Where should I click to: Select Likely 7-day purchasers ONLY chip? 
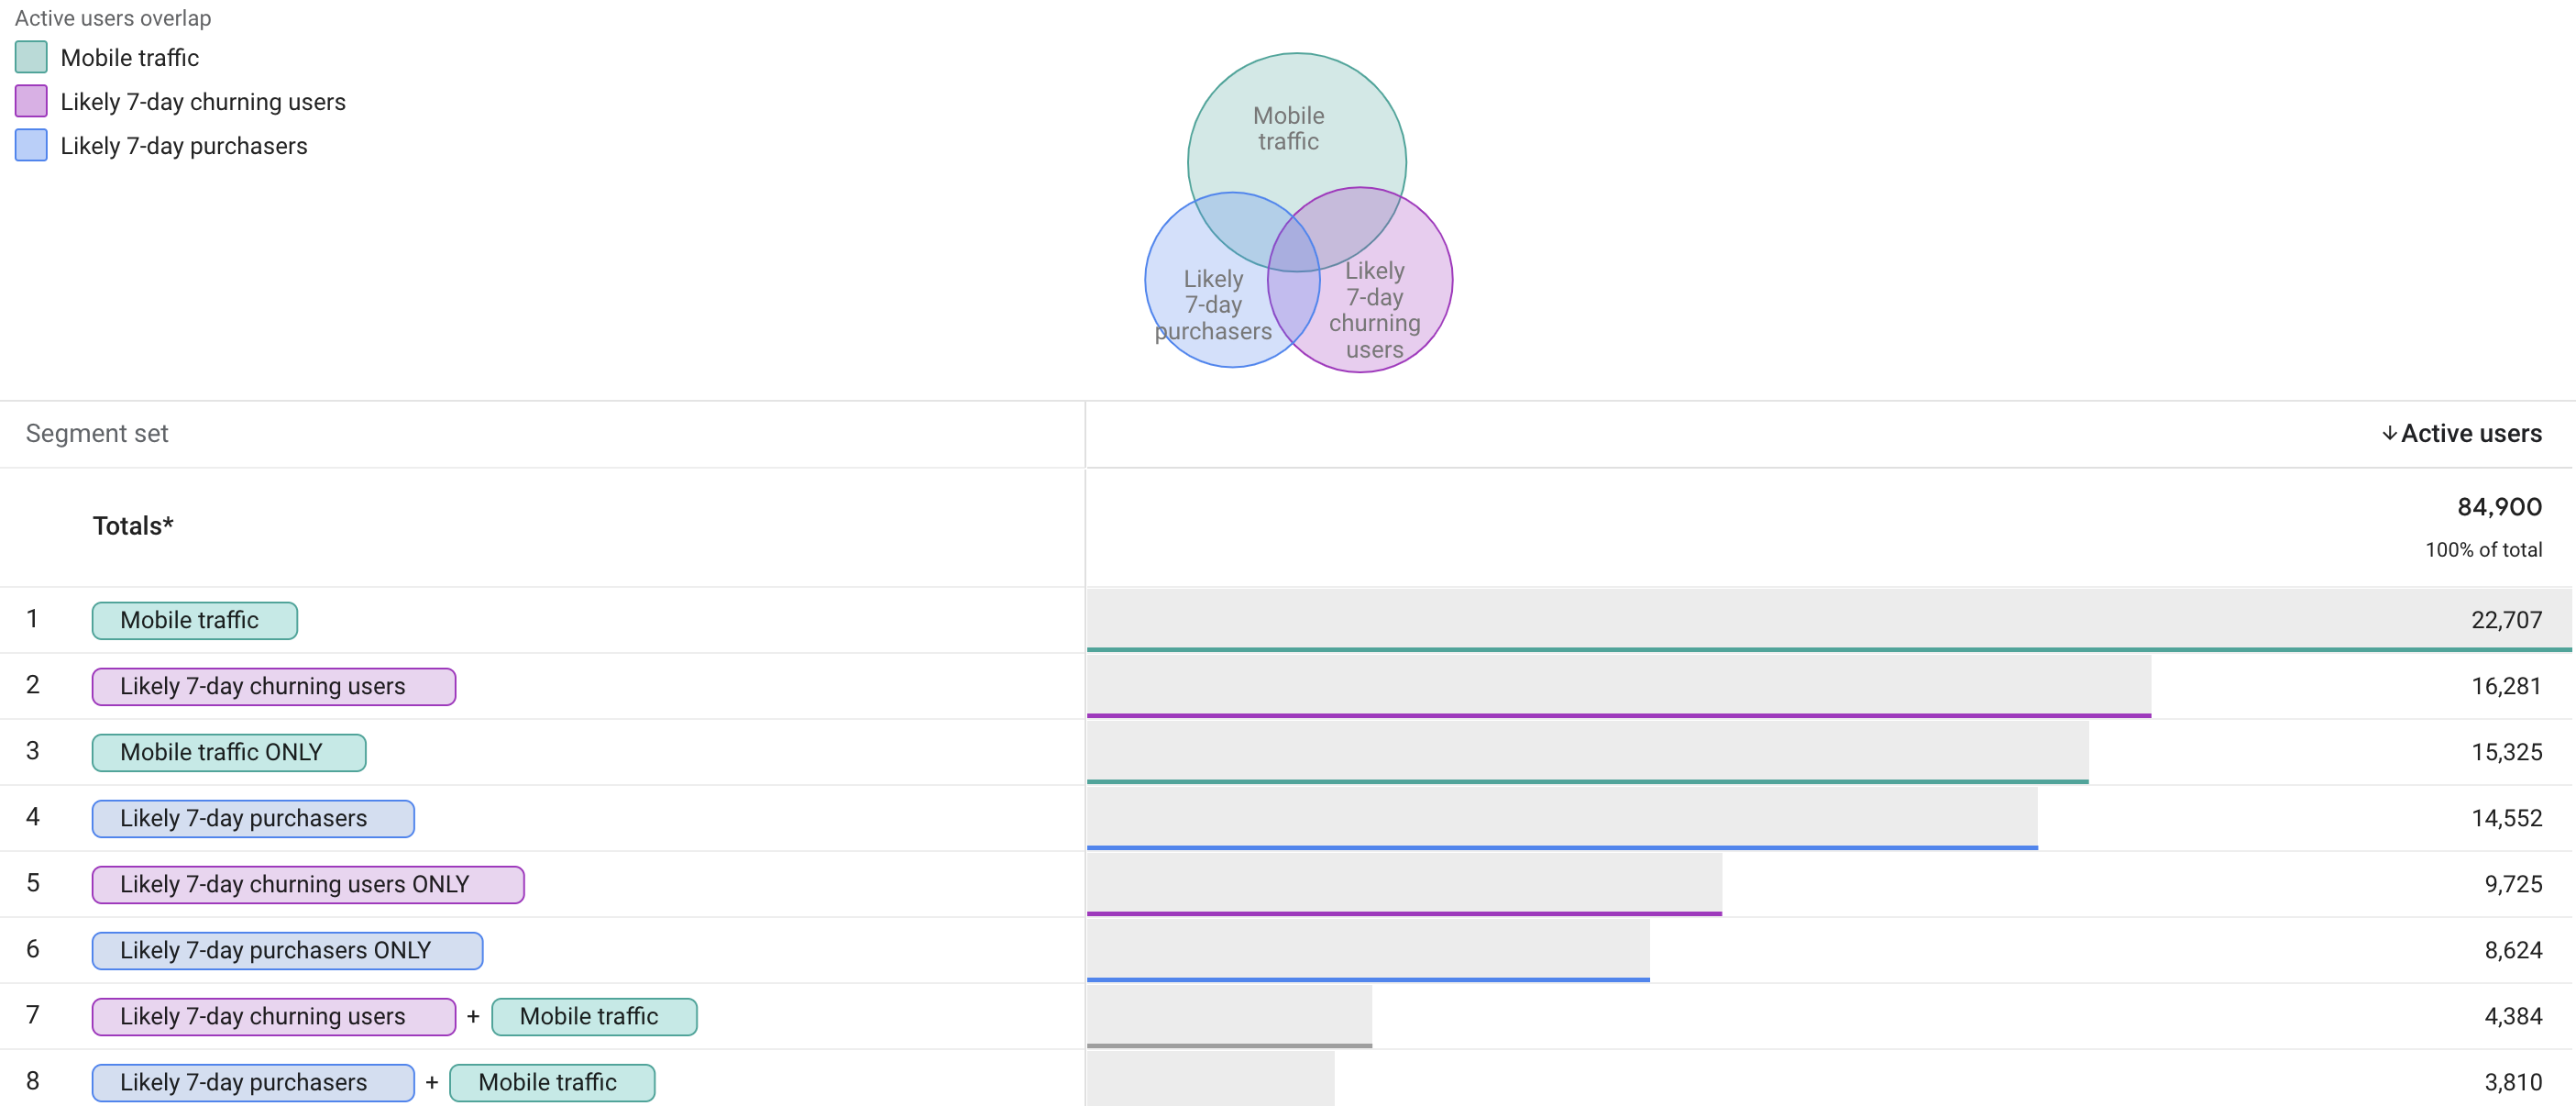287,950
